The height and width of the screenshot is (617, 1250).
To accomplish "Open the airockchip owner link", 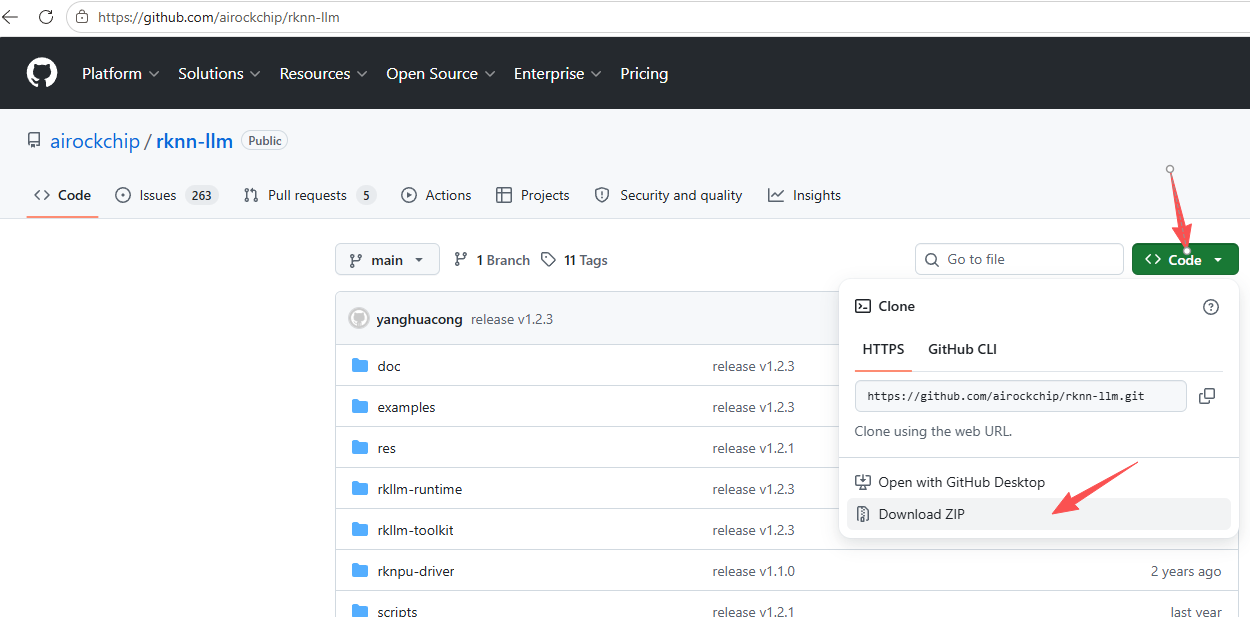I will pos(95,141).
